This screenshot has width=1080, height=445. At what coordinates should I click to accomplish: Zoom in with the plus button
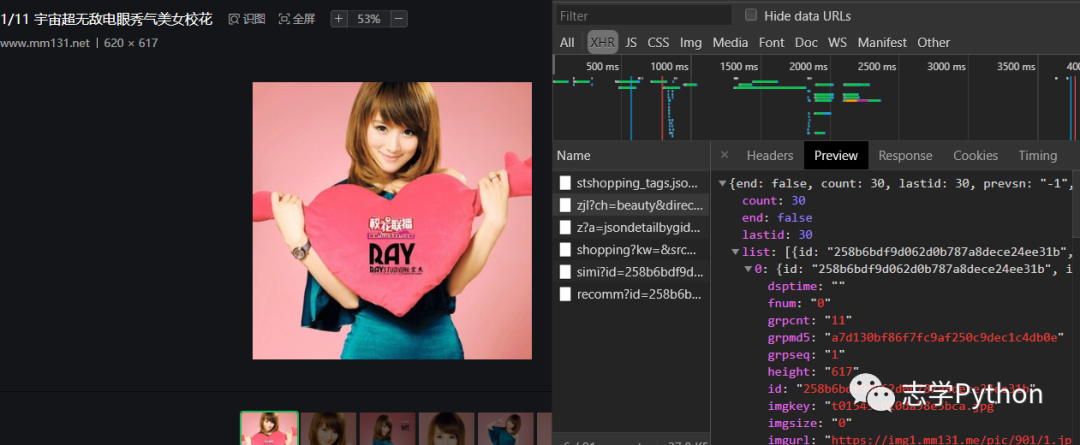tap(338, 19)
